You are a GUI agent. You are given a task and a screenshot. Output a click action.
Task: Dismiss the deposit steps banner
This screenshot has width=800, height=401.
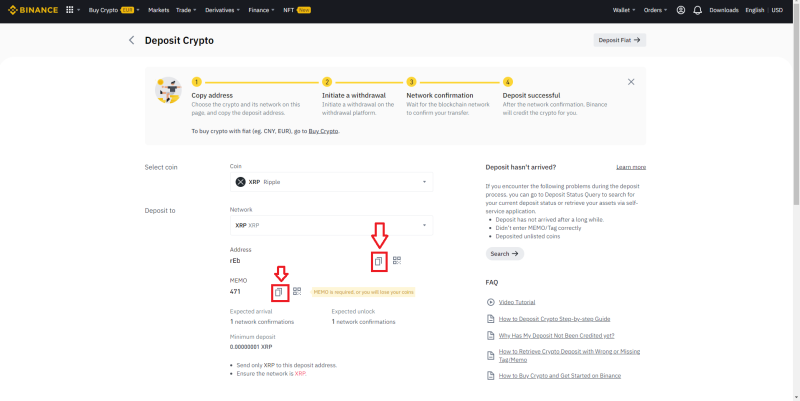[631, 82]
